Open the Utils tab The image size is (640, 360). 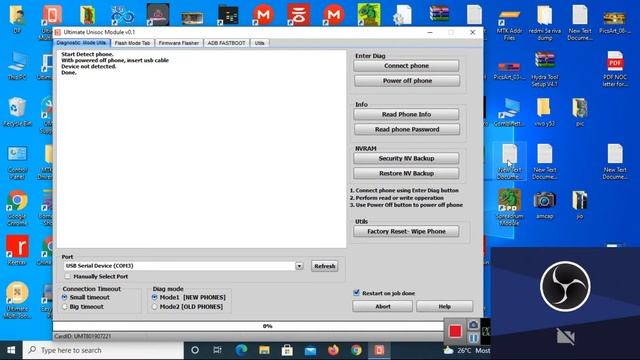coord(260,43)
